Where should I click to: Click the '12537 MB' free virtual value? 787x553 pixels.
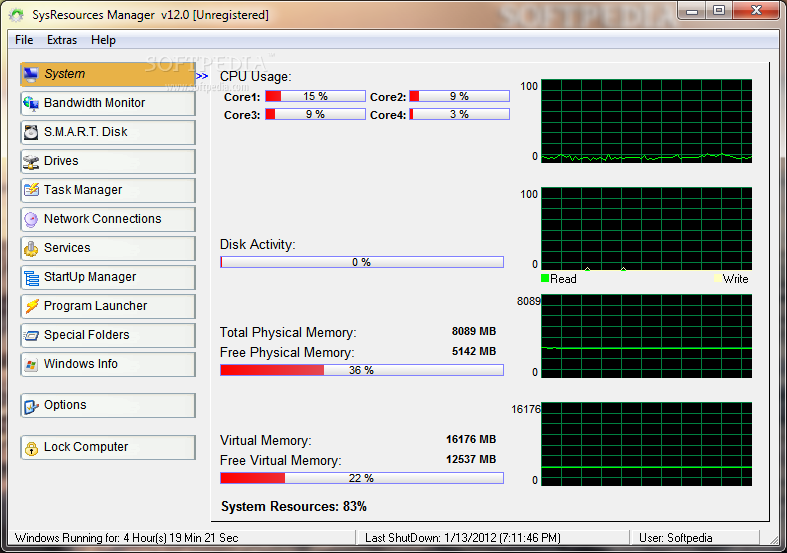471,459
